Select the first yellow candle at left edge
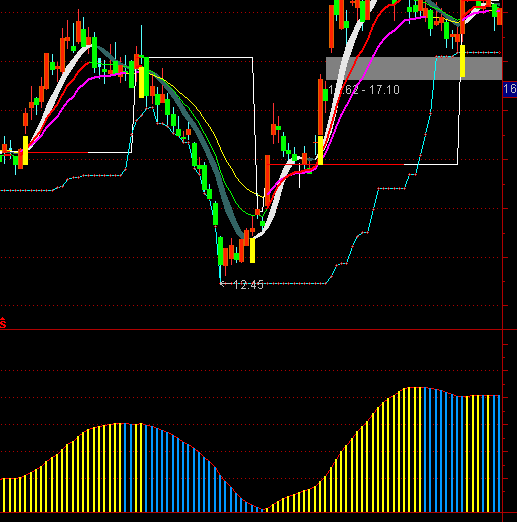 (25, 150)
